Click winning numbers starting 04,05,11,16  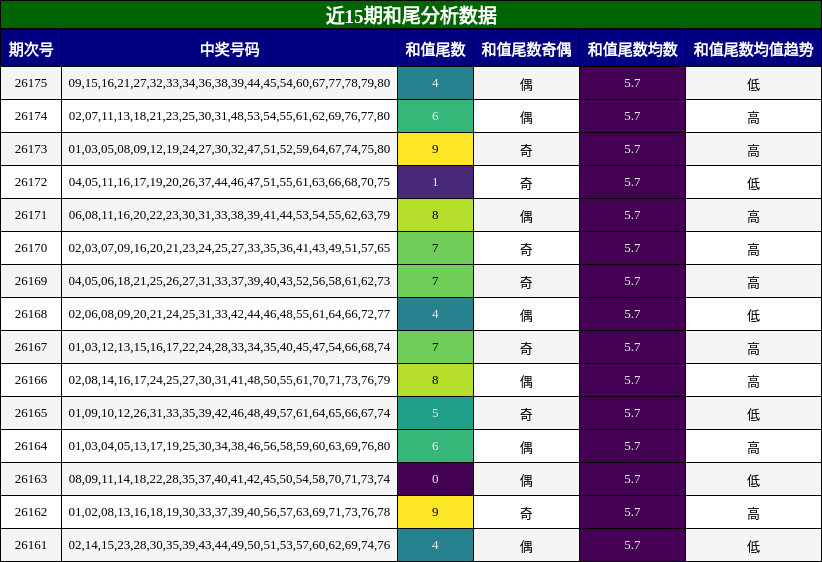tap(230, 182)
